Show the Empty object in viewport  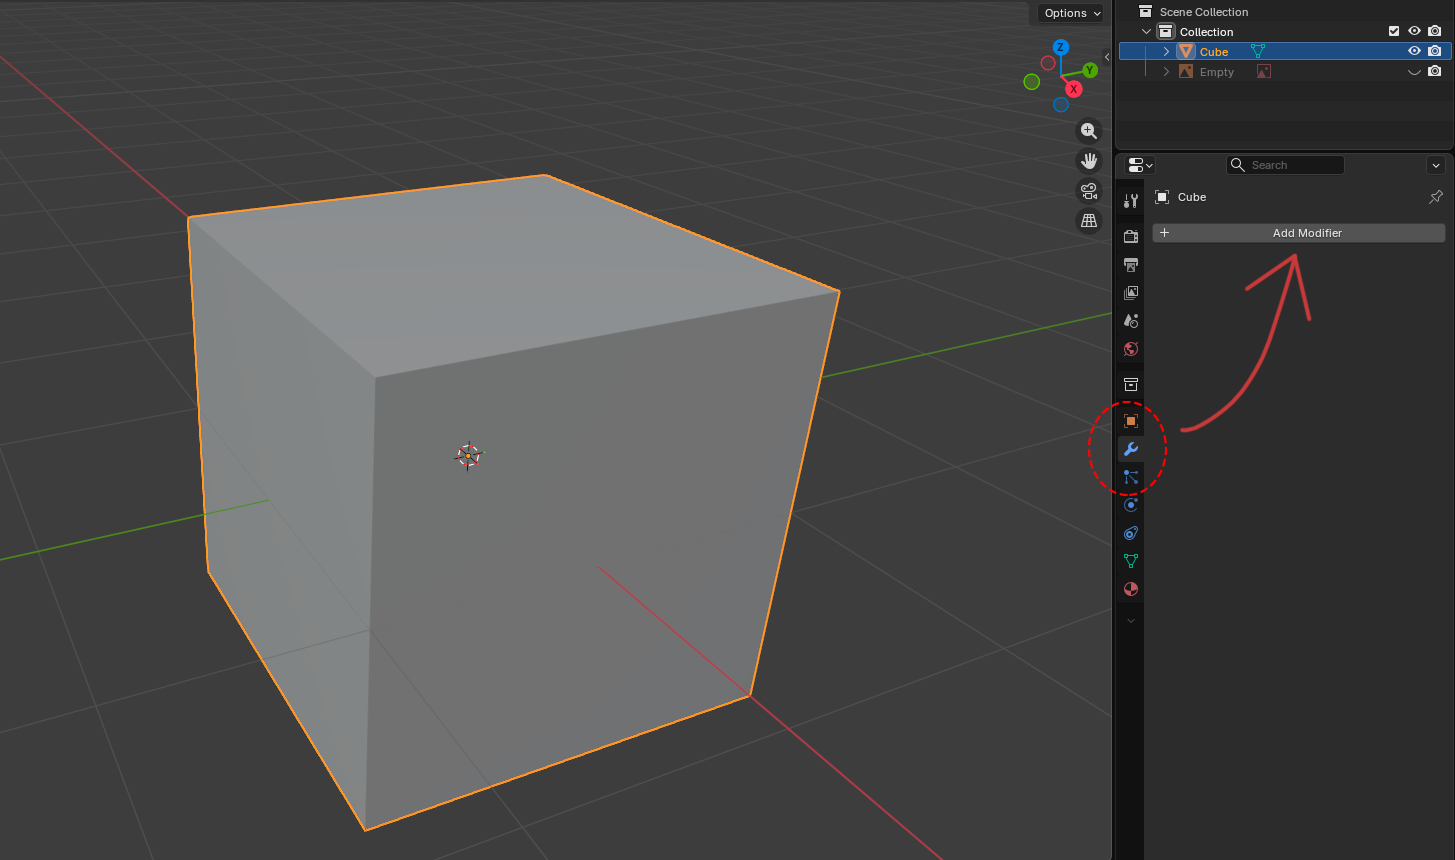click(1414, 72)
